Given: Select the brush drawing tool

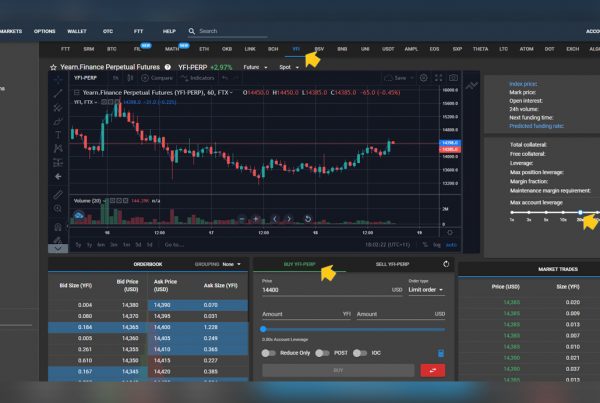Looking at the screenshot, I should (x=58, y=122).
